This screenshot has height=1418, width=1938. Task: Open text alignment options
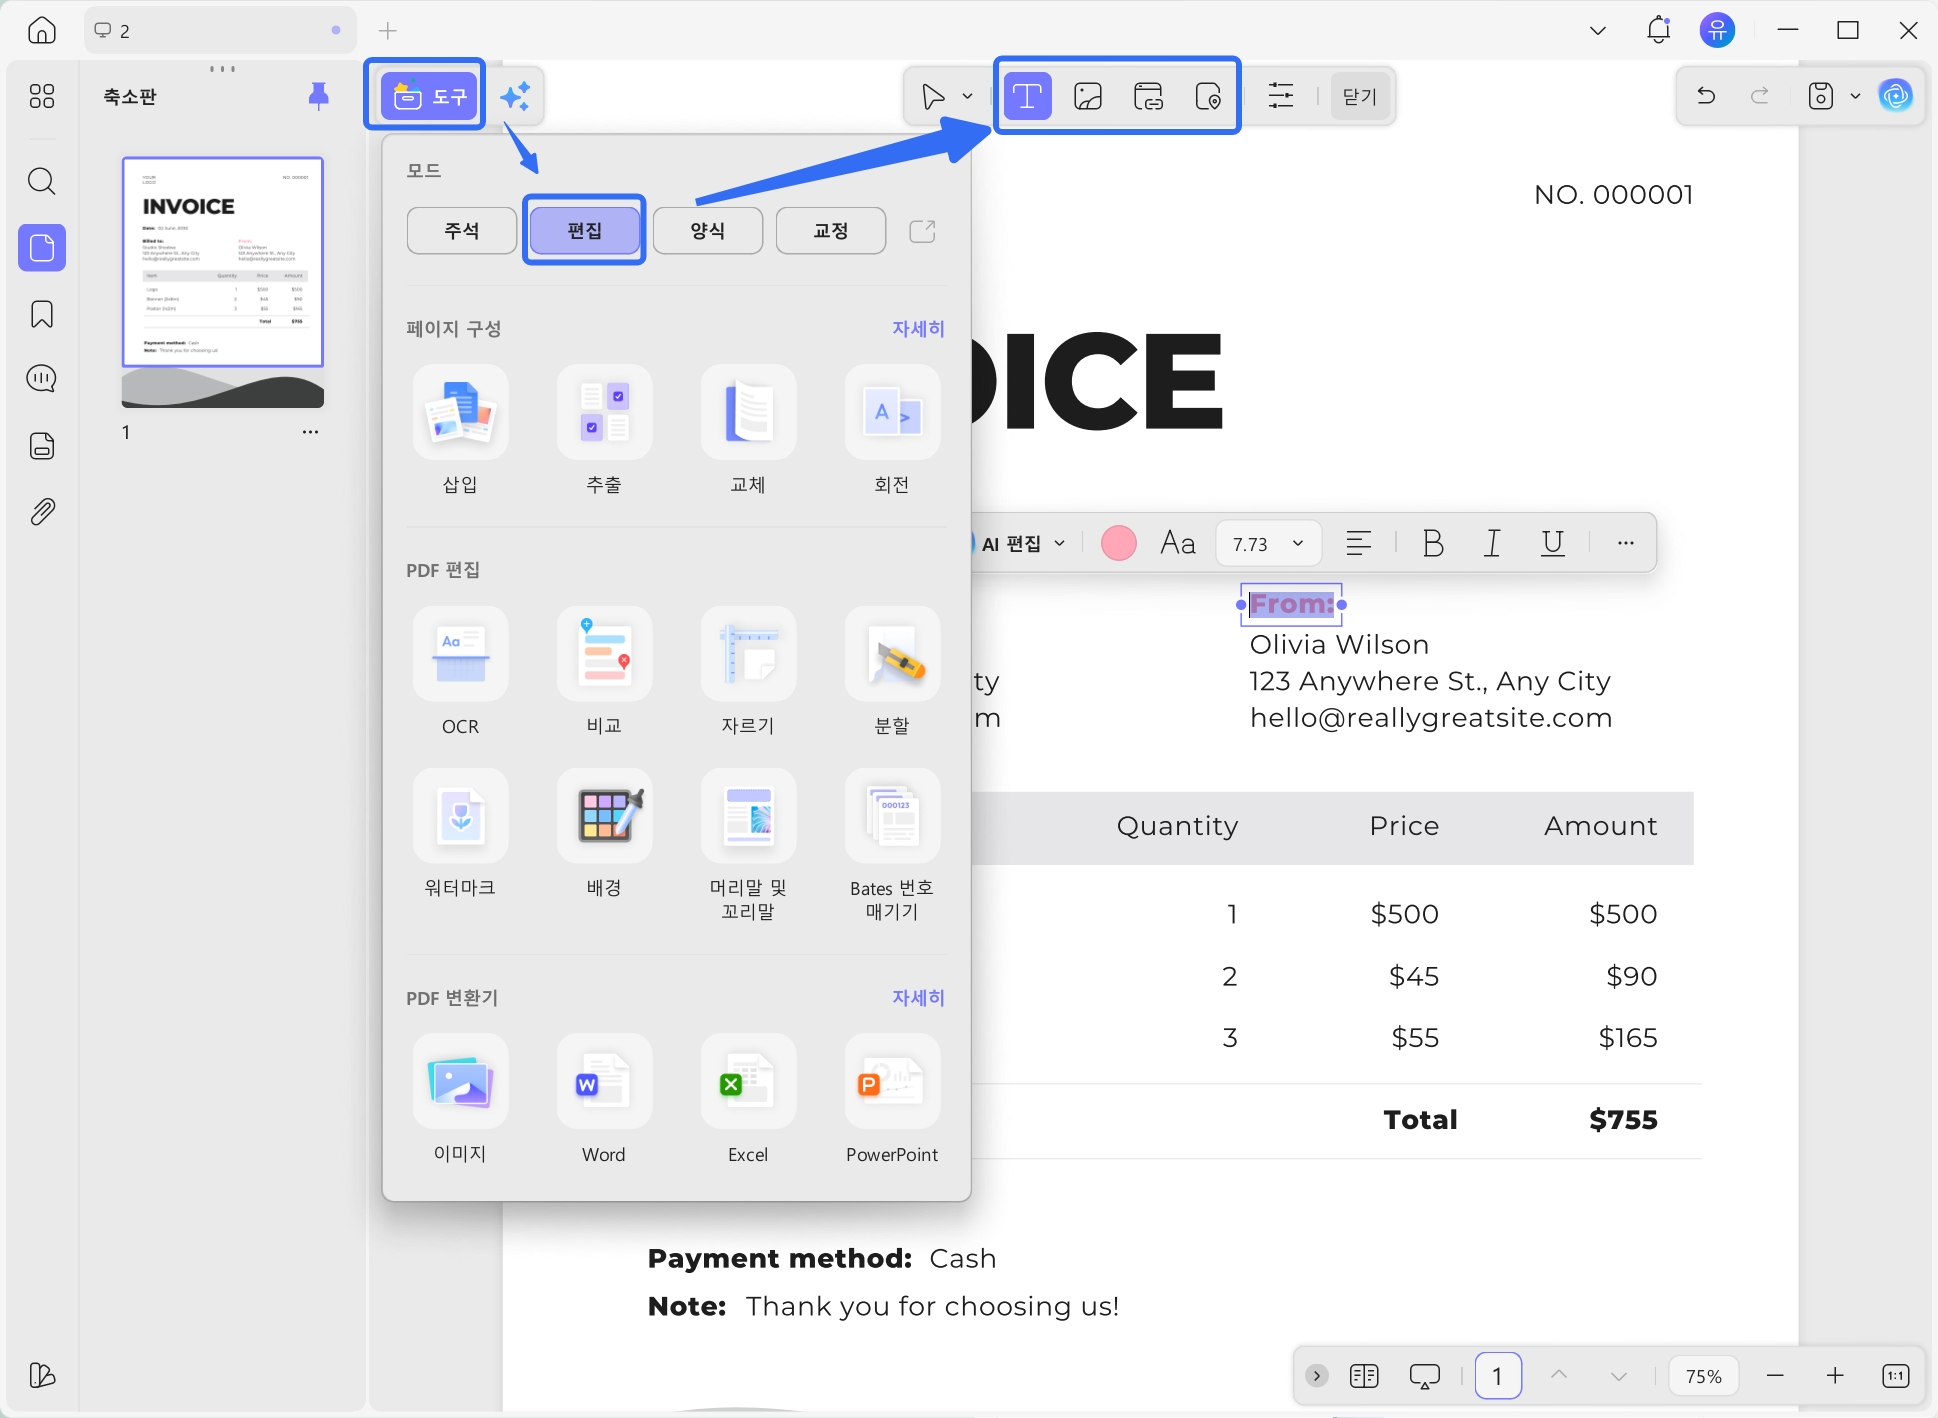pos(1358,543)
